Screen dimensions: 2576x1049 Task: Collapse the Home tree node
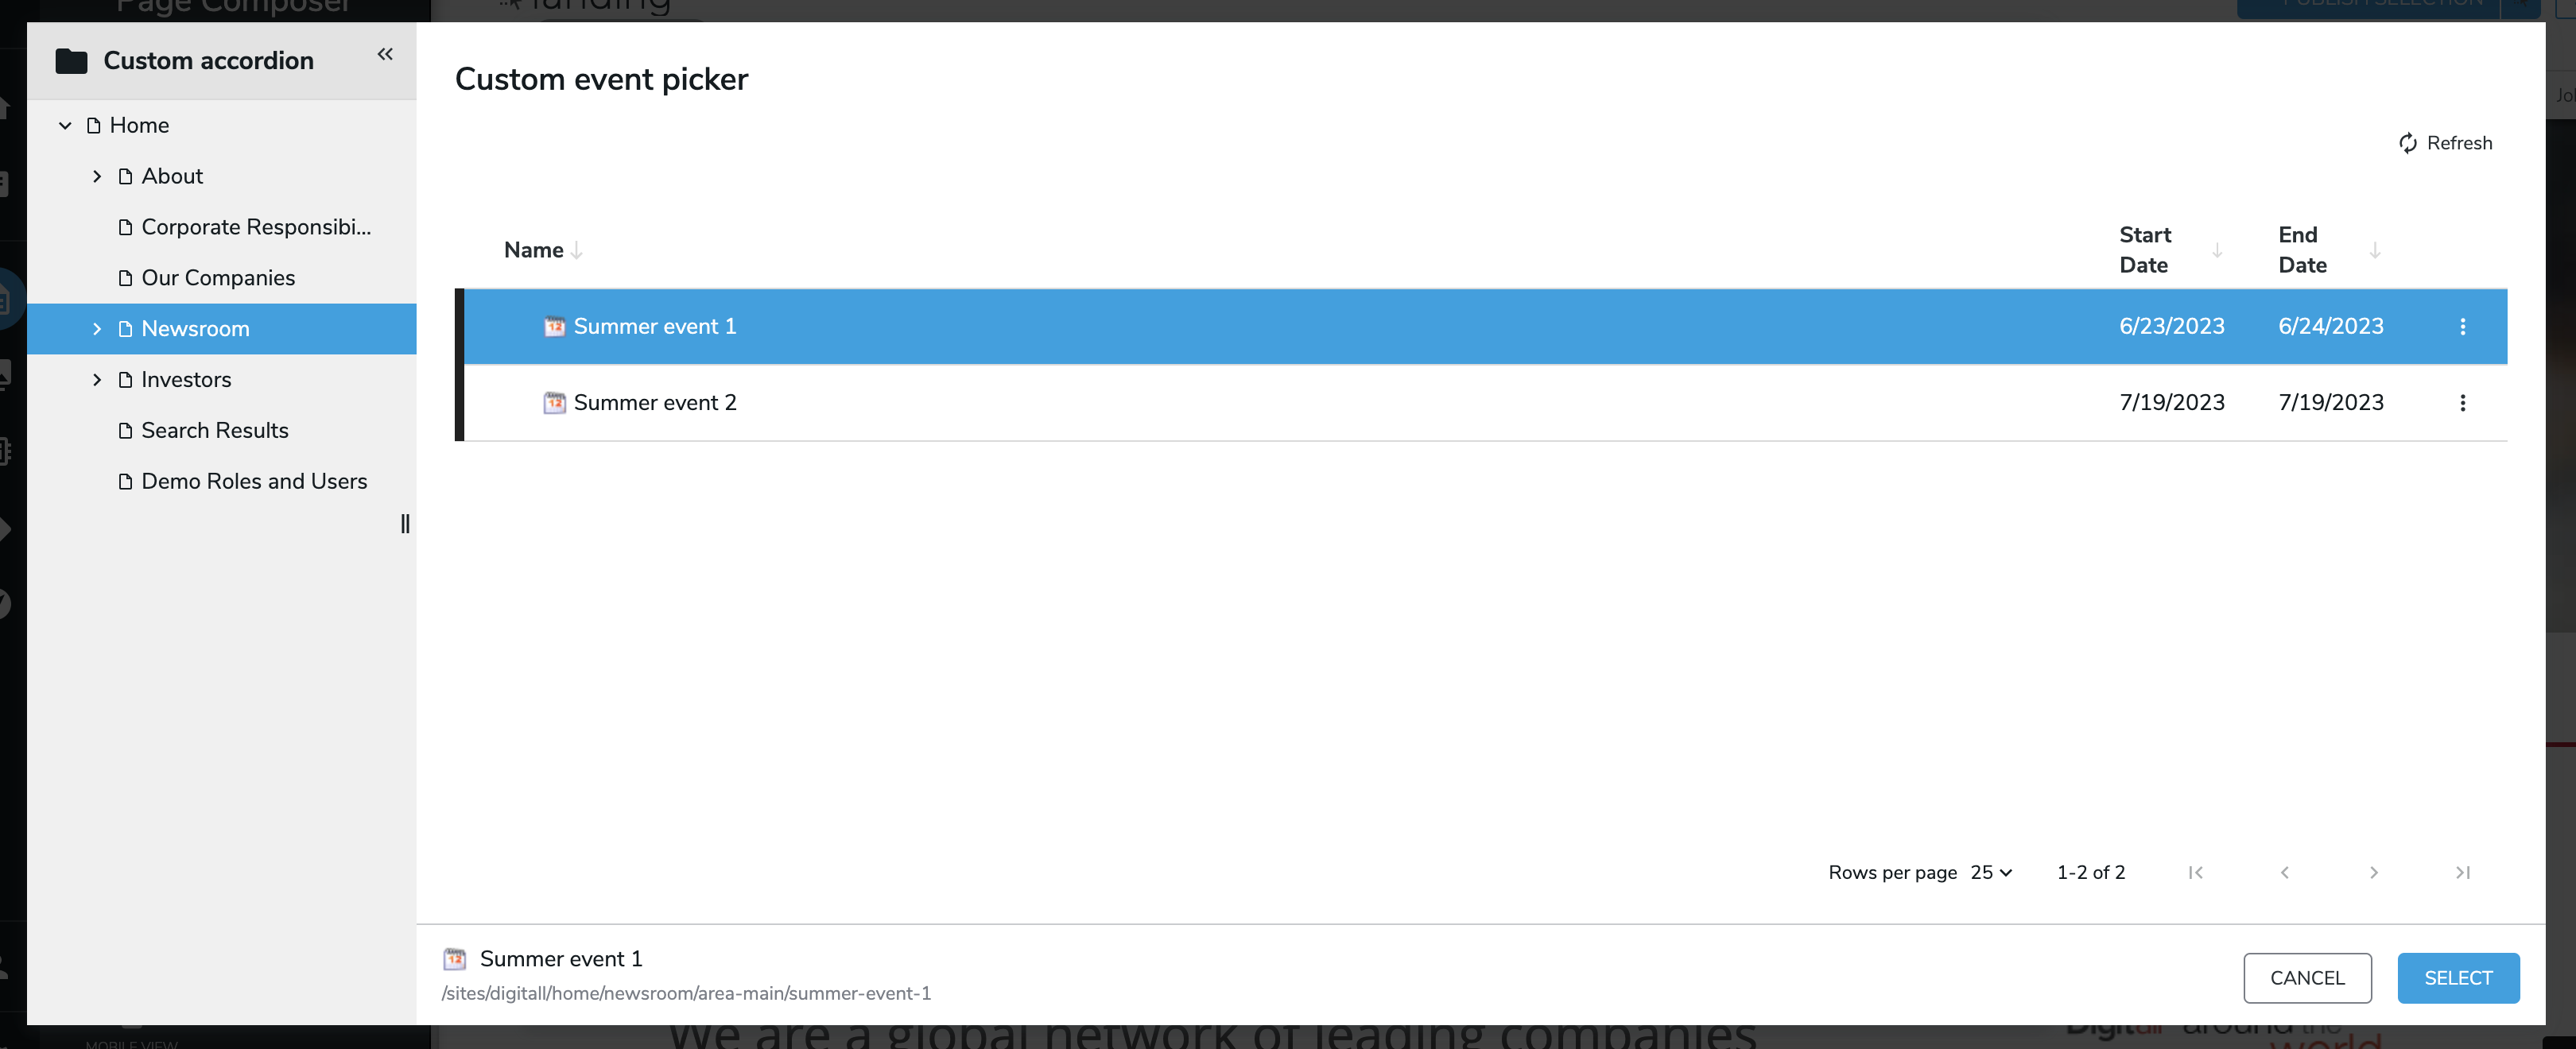(x=64, y=125)
